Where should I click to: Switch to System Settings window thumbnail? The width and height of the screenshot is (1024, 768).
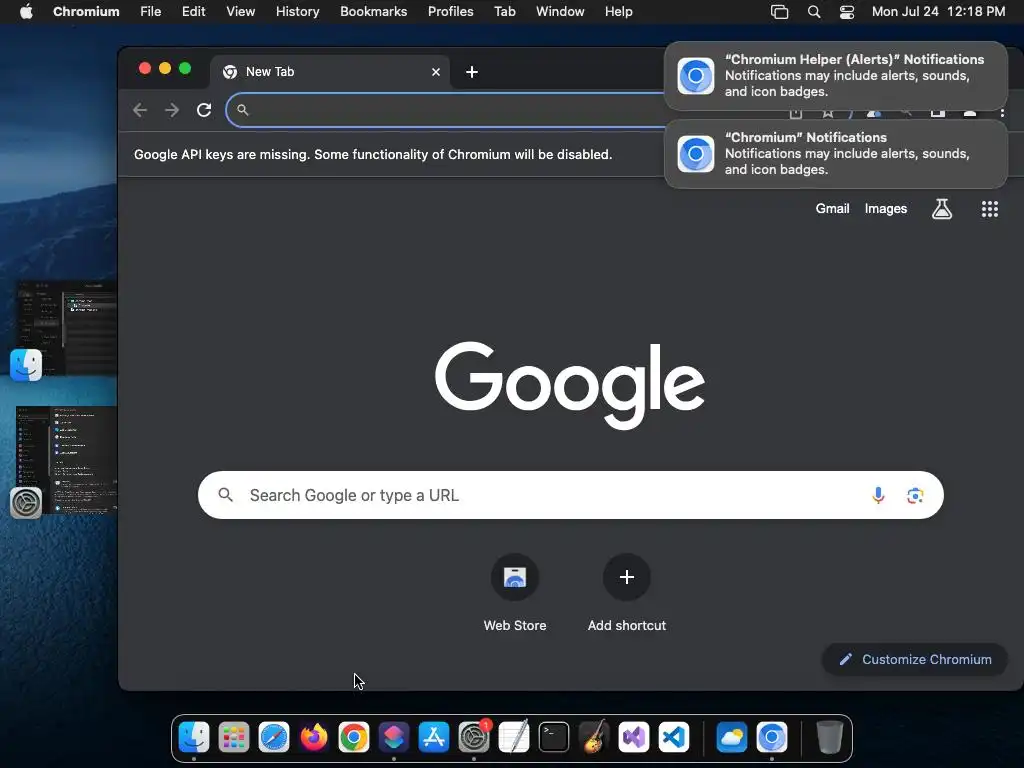click(x=65, y=461)
